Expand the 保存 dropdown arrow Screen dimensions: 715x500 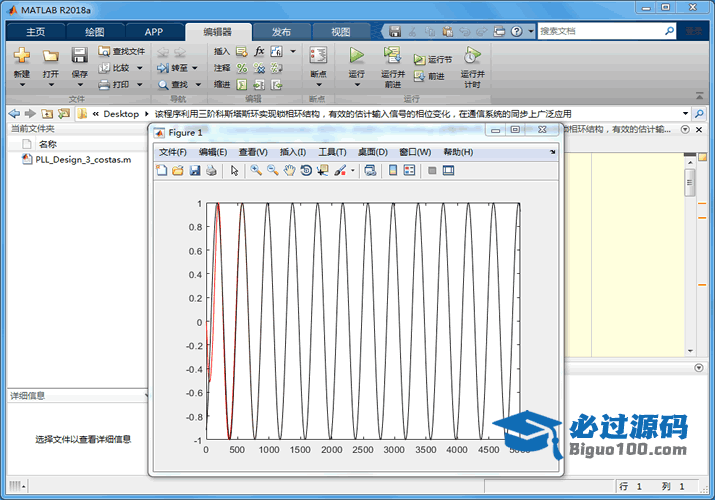point(80,85)
